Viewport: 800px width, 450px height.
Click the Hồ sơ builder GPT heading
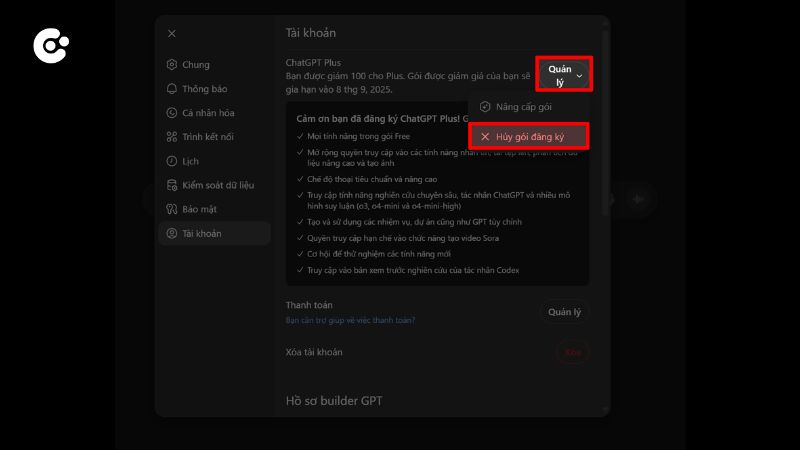[x=334, y=401]
